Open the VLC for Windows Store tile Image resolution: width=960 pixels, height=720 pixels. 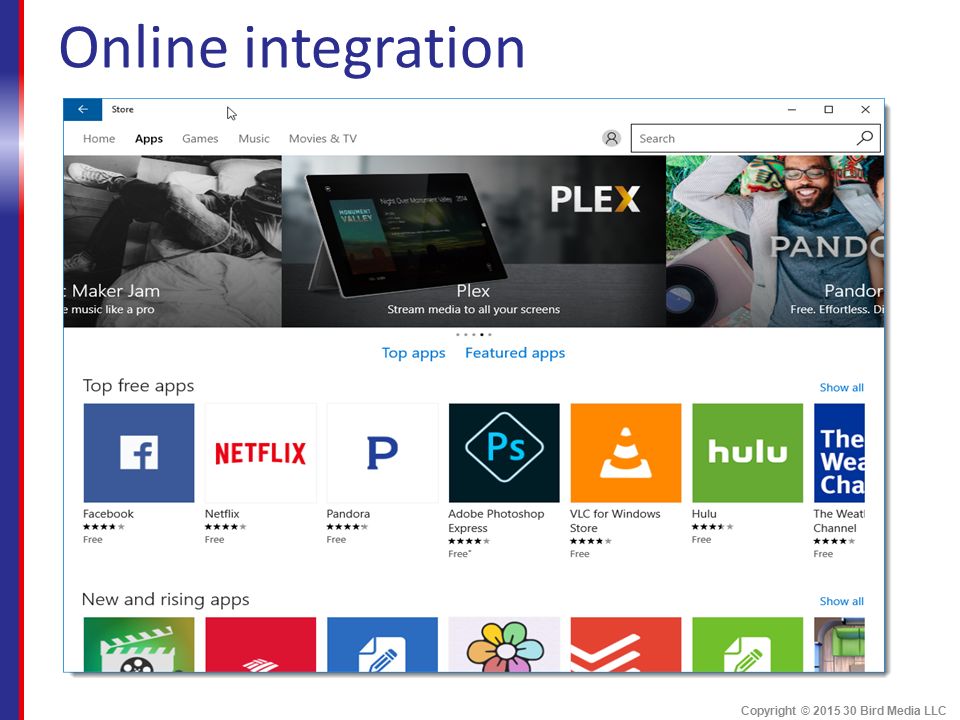pos(626,453)
